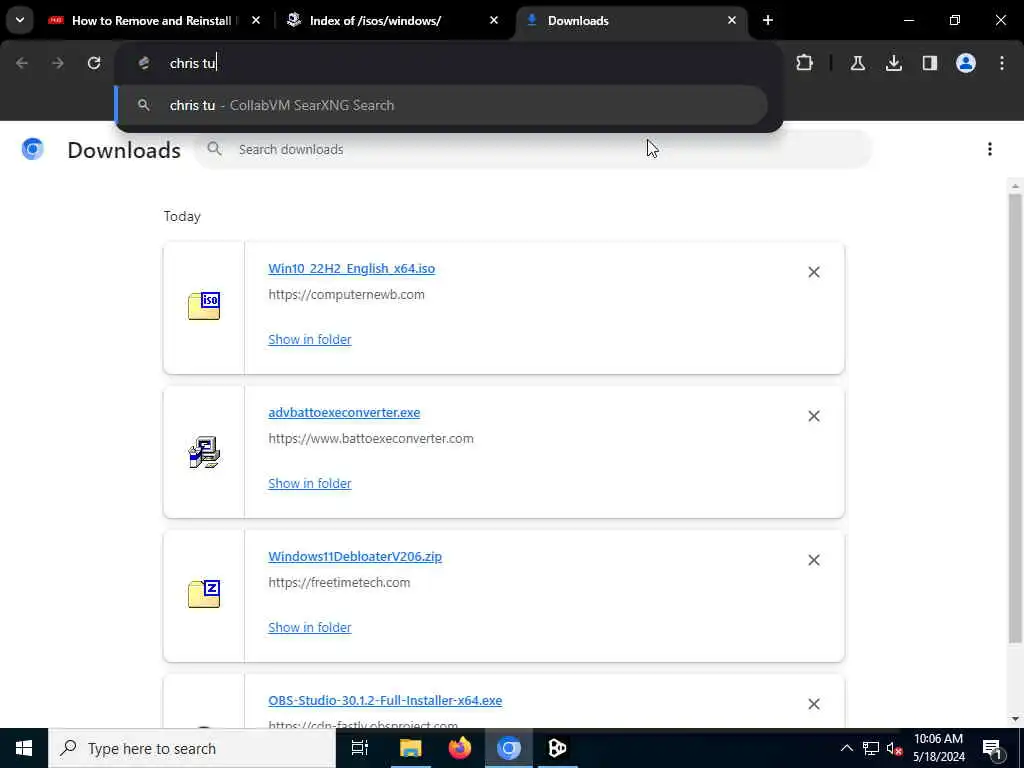Launch Firefox from the taskbar
This screenshot has height=768, width=1024.
[460, 748]
